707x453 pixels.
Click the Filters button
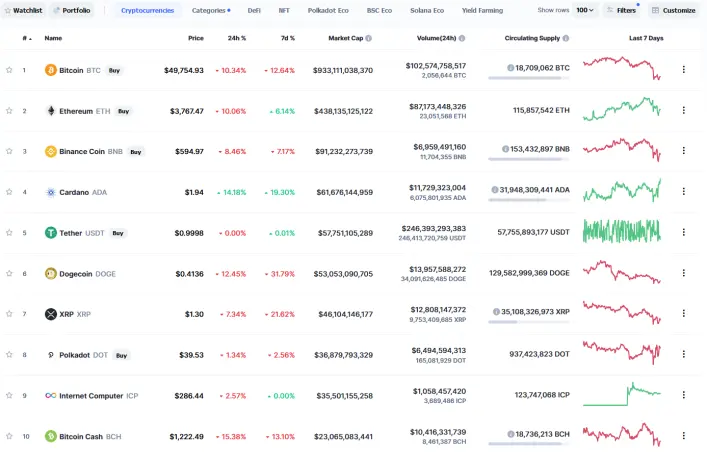pos(622,10)
